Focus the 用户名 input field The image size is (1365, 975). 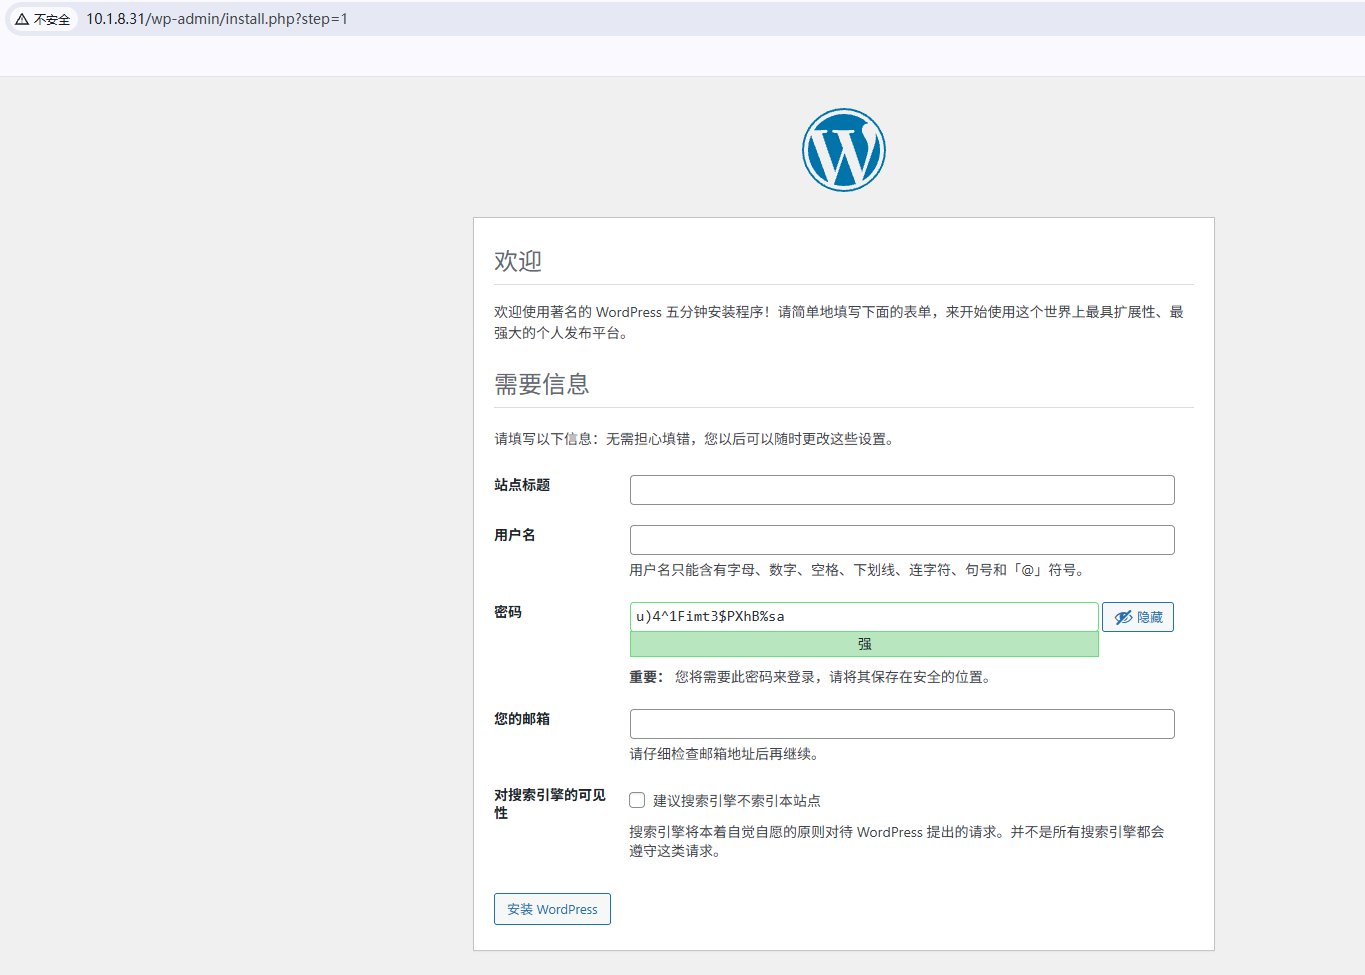pos(902,540)
